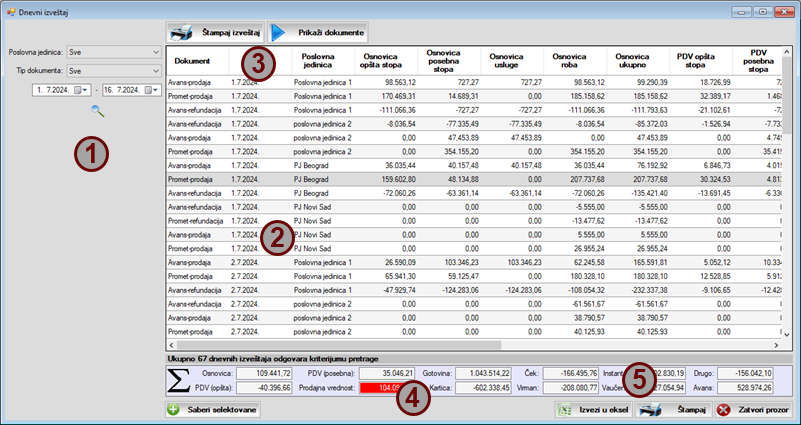Click the Avans total field

point(745,388)
